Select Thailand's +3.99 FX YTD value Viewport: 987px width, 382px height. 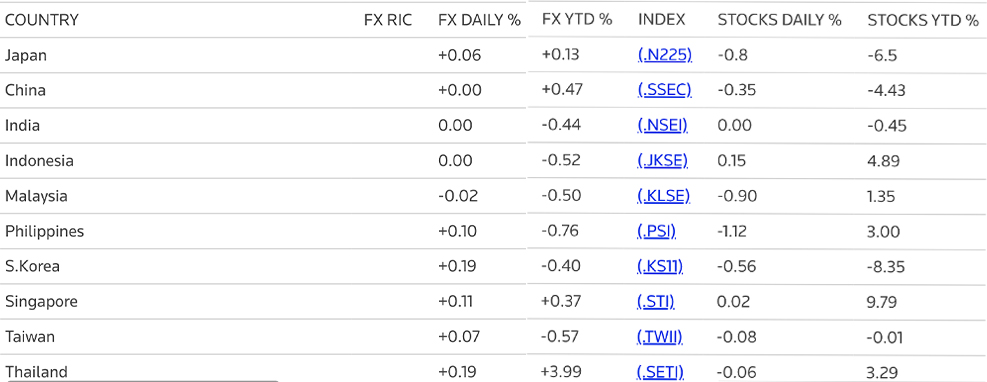click(x=560, y=371)
